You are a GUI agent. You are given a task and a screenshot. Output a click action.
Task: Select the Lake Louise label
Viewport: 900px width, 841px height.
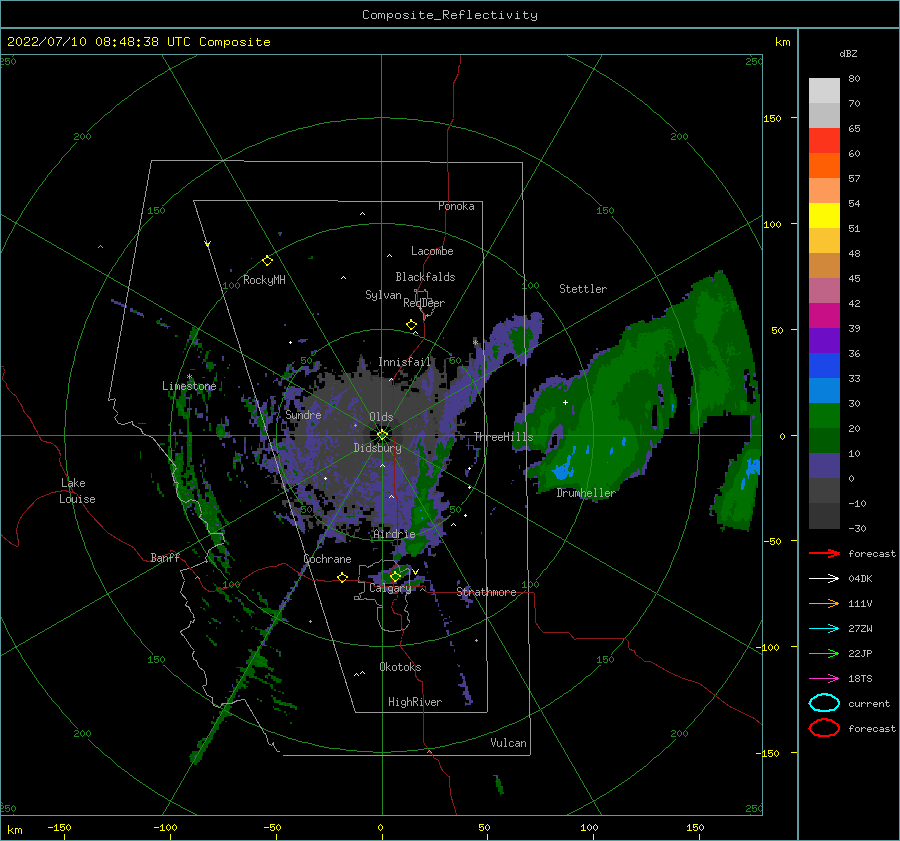click(x=77, y=491)
